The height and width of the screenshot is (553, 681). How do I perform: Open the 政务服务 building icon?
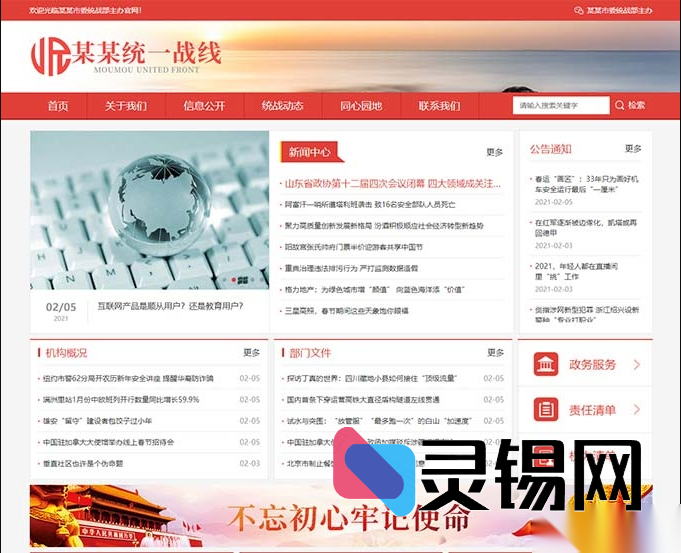545,365
